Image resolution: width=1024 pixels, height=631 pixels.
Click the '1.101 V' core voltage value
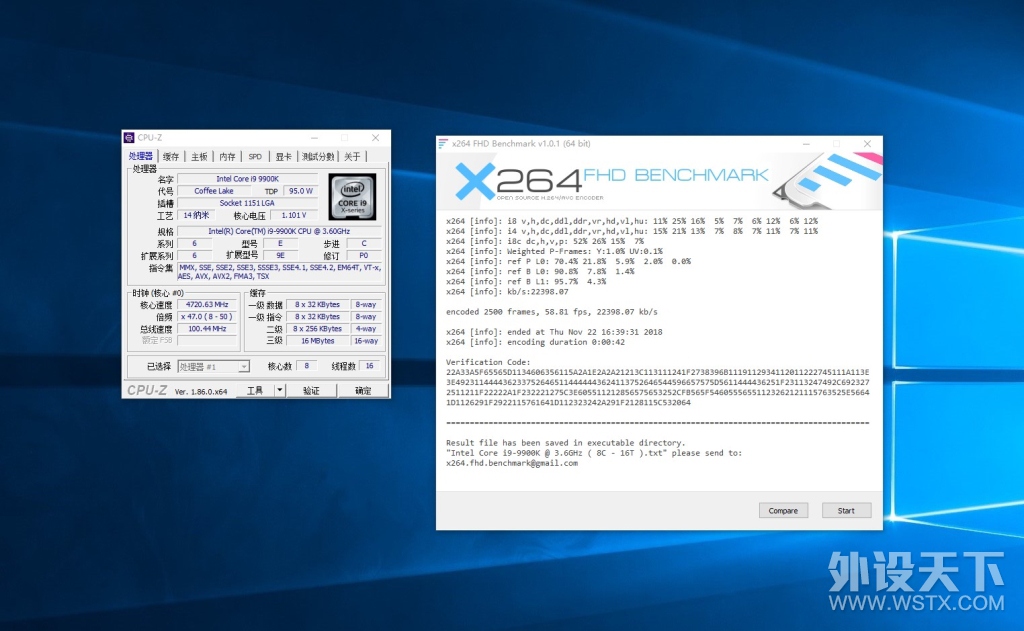point(294,215)
